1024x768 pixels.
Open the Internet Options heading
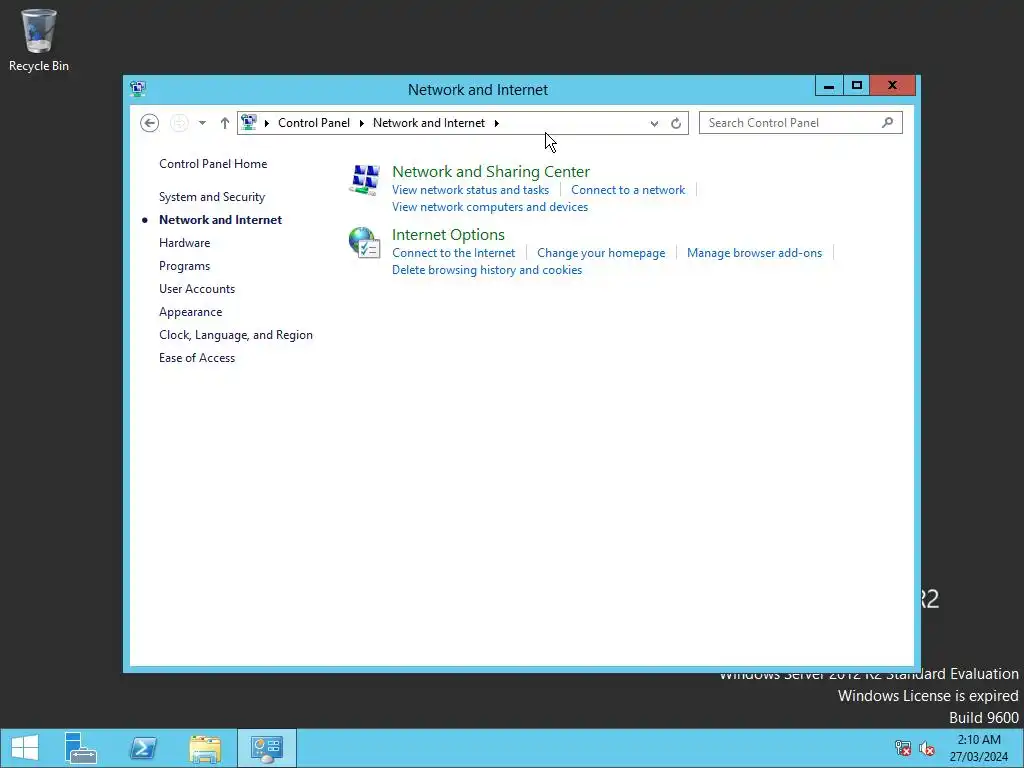pyautogui.click(x=448, y=234)
